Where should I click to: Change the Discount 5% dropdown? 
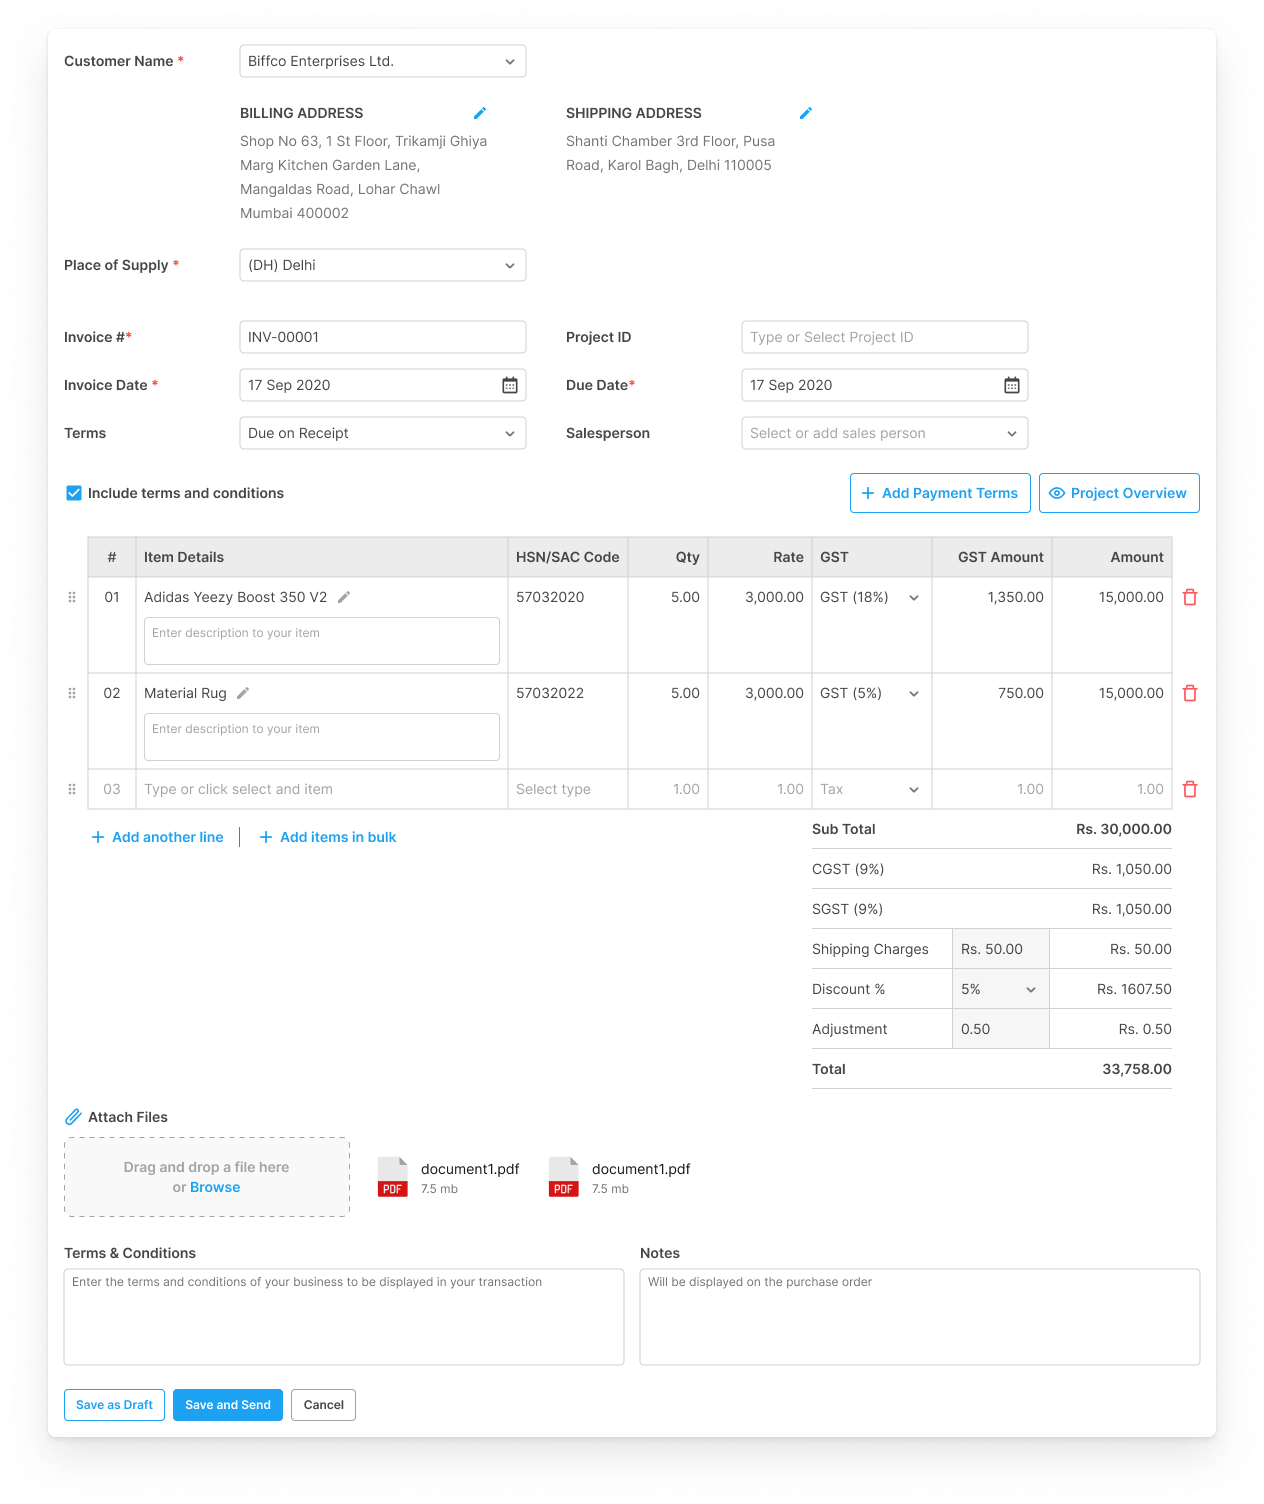(1000, 989)
